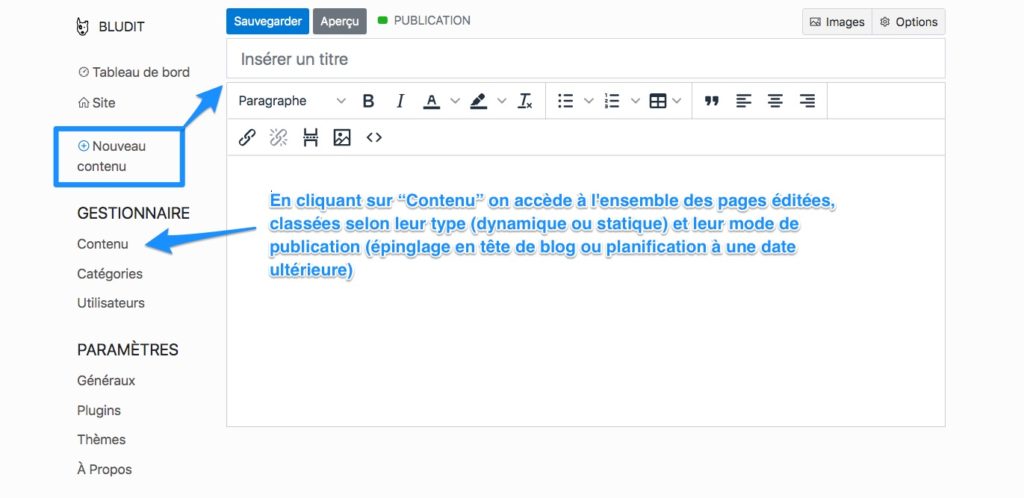Open source code view
The image size is (1024, 498).
[x=374, y=138]
